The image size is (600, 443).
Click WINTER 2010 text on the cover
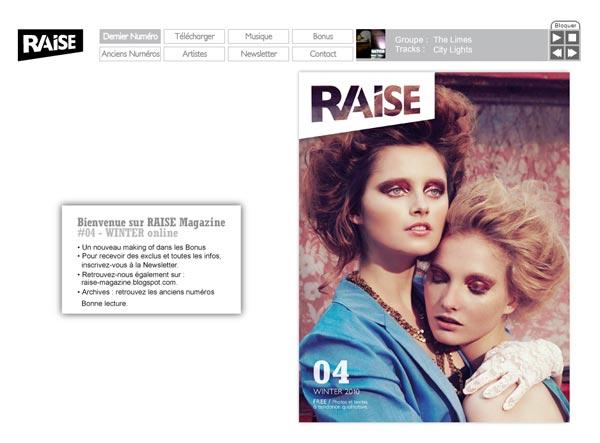336,391
